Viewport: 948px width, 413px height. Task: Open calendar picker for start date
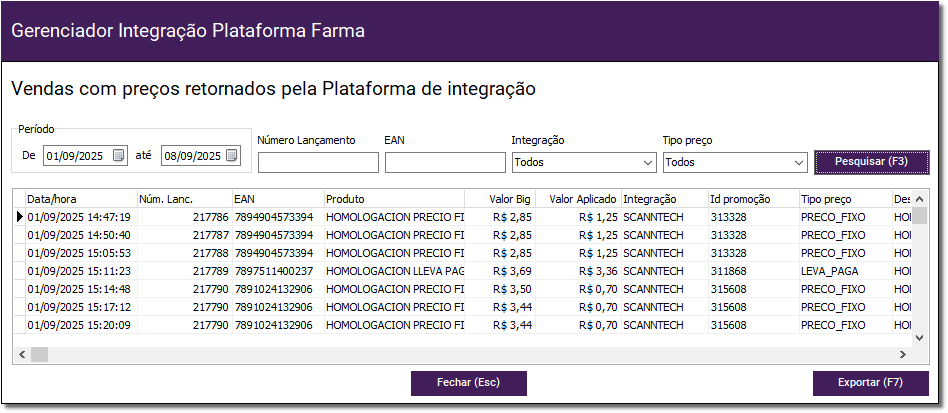tap(119, 156)
